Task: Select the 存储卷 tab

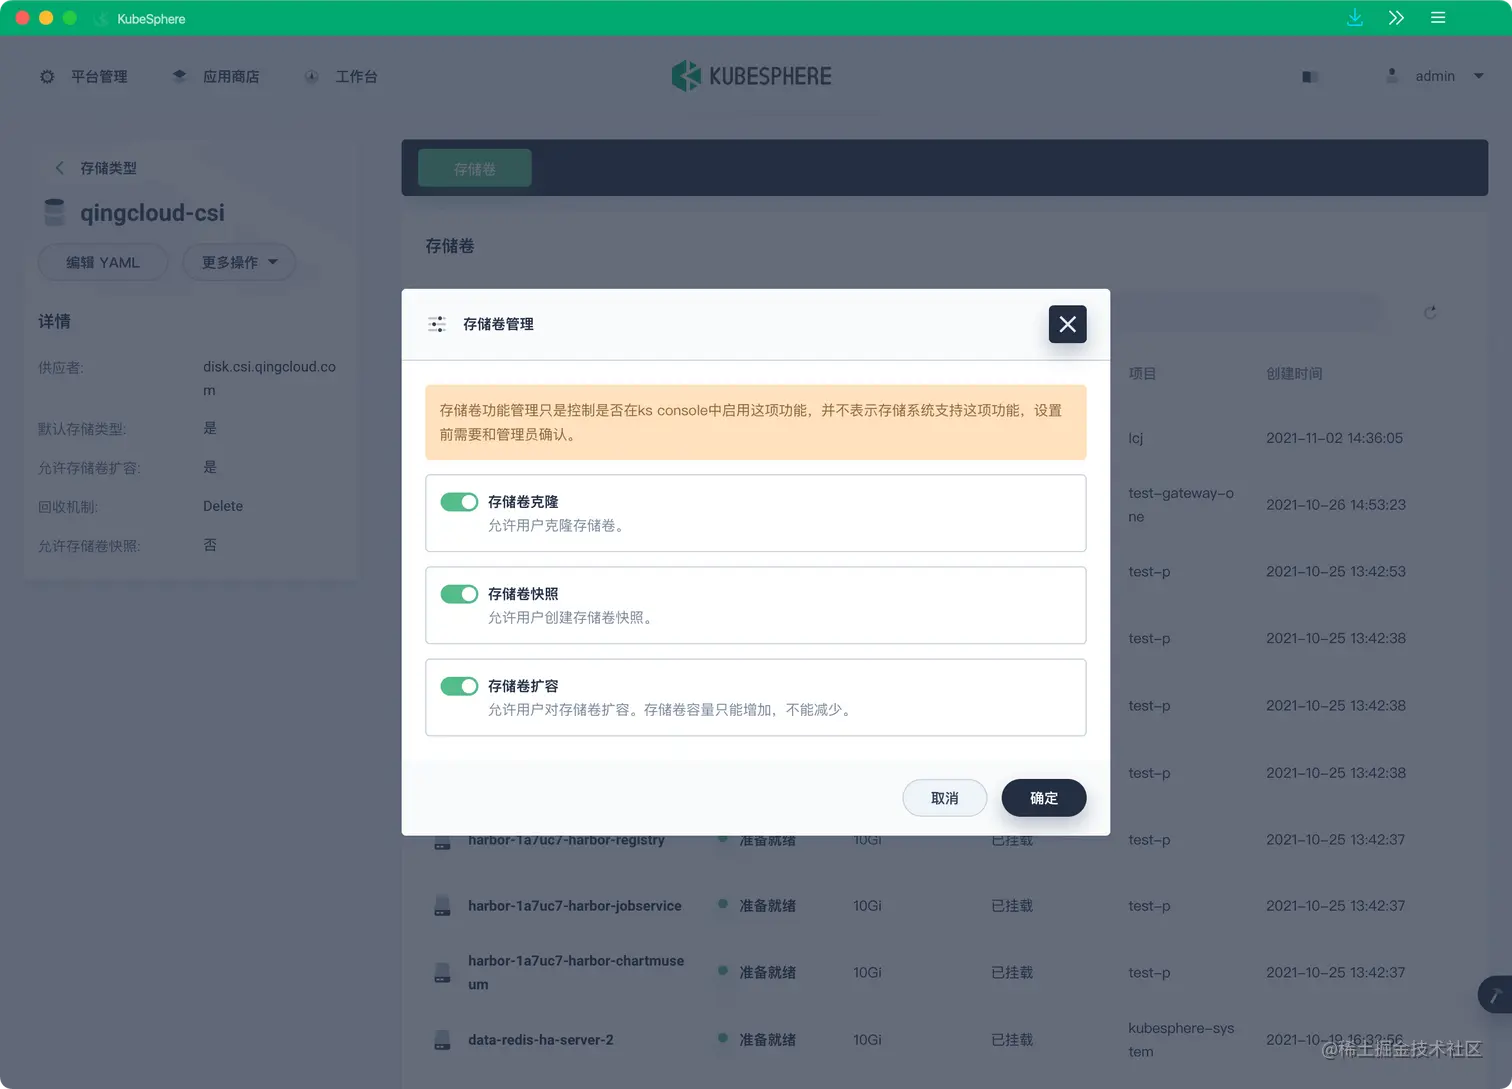Action: 474,169
